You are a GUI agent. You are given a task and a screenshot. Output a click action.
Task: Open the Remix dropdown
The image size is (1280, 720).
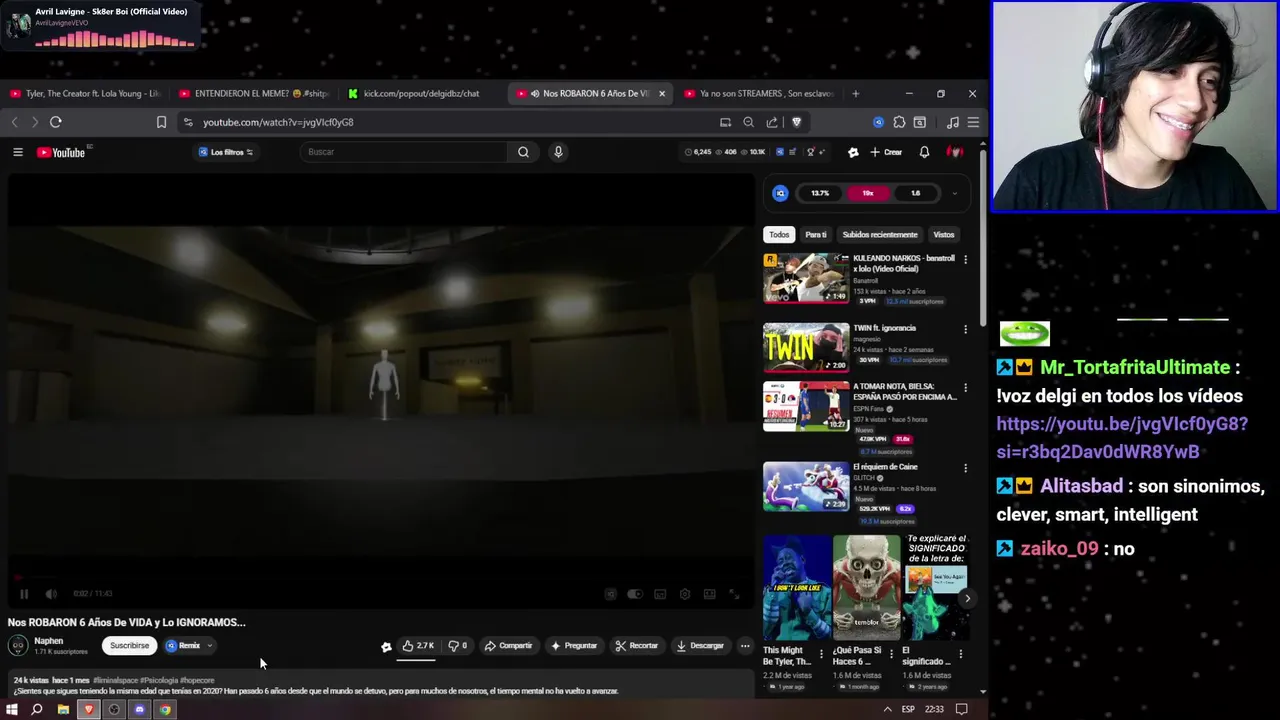189,646
